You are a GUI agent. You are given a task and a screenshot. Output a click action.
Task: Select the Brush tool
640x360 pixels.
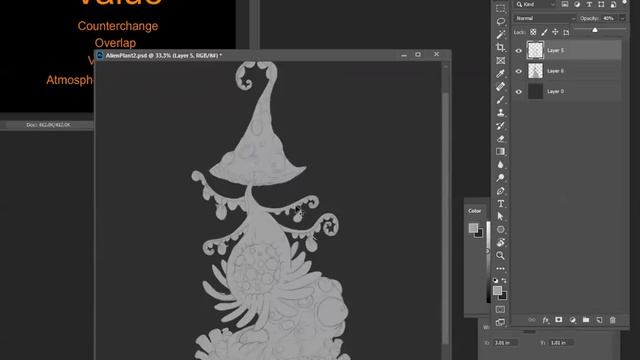[x=500, y=100]
